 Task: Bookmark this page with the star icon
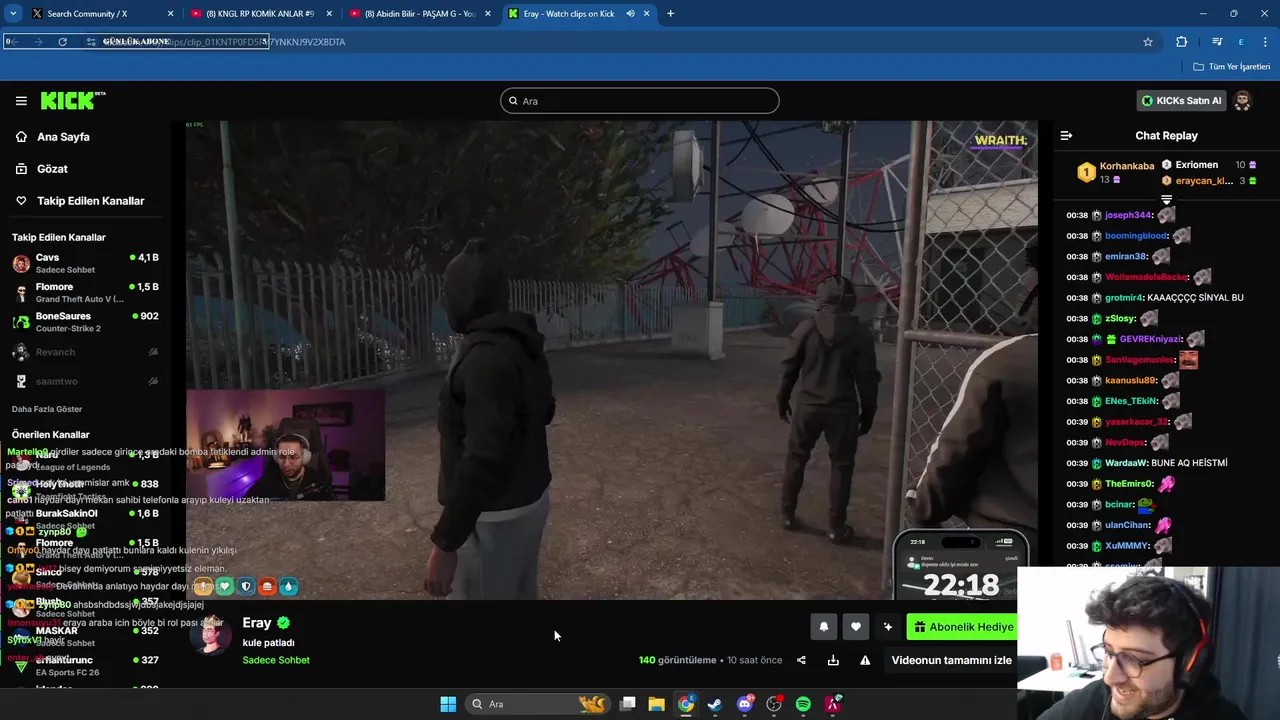pyautogui.click(x=1148, y=42)
